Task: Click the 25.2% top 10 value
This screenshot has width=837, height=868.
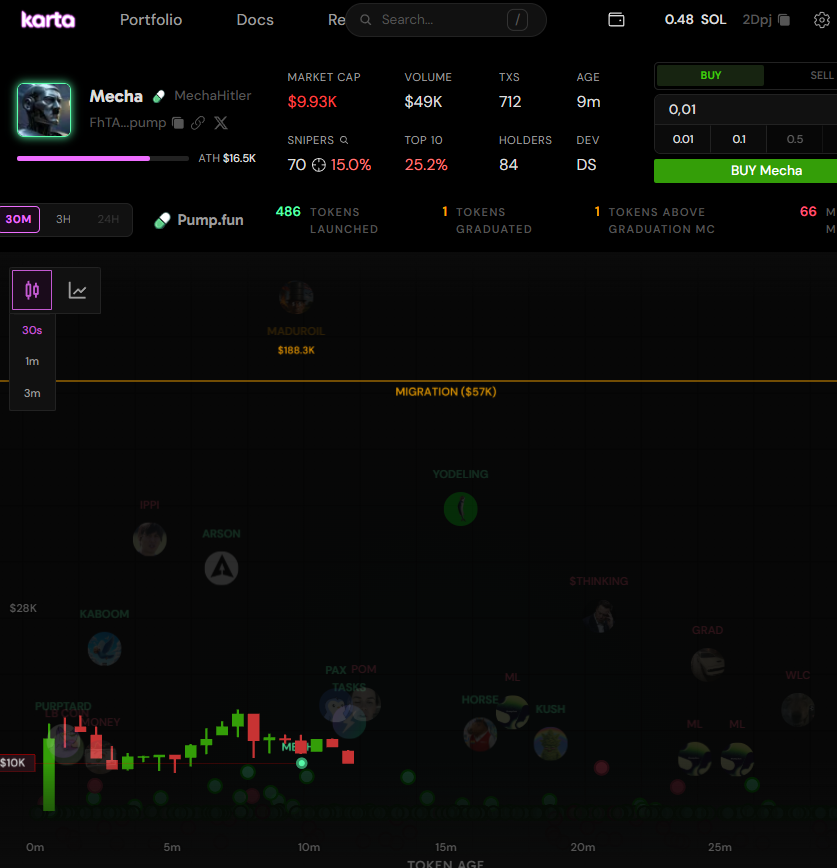Action: coord(426,165)
